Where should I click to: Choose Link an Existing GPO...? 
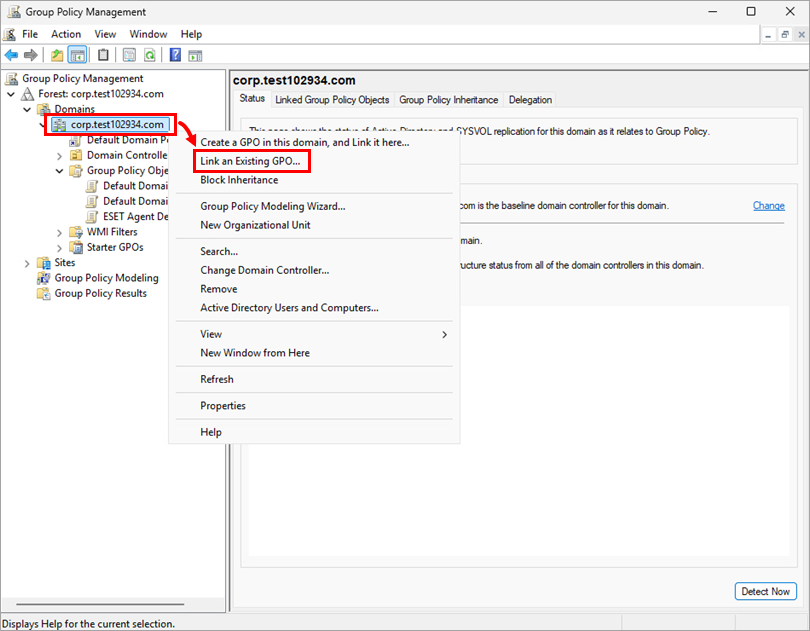point(250,161)
